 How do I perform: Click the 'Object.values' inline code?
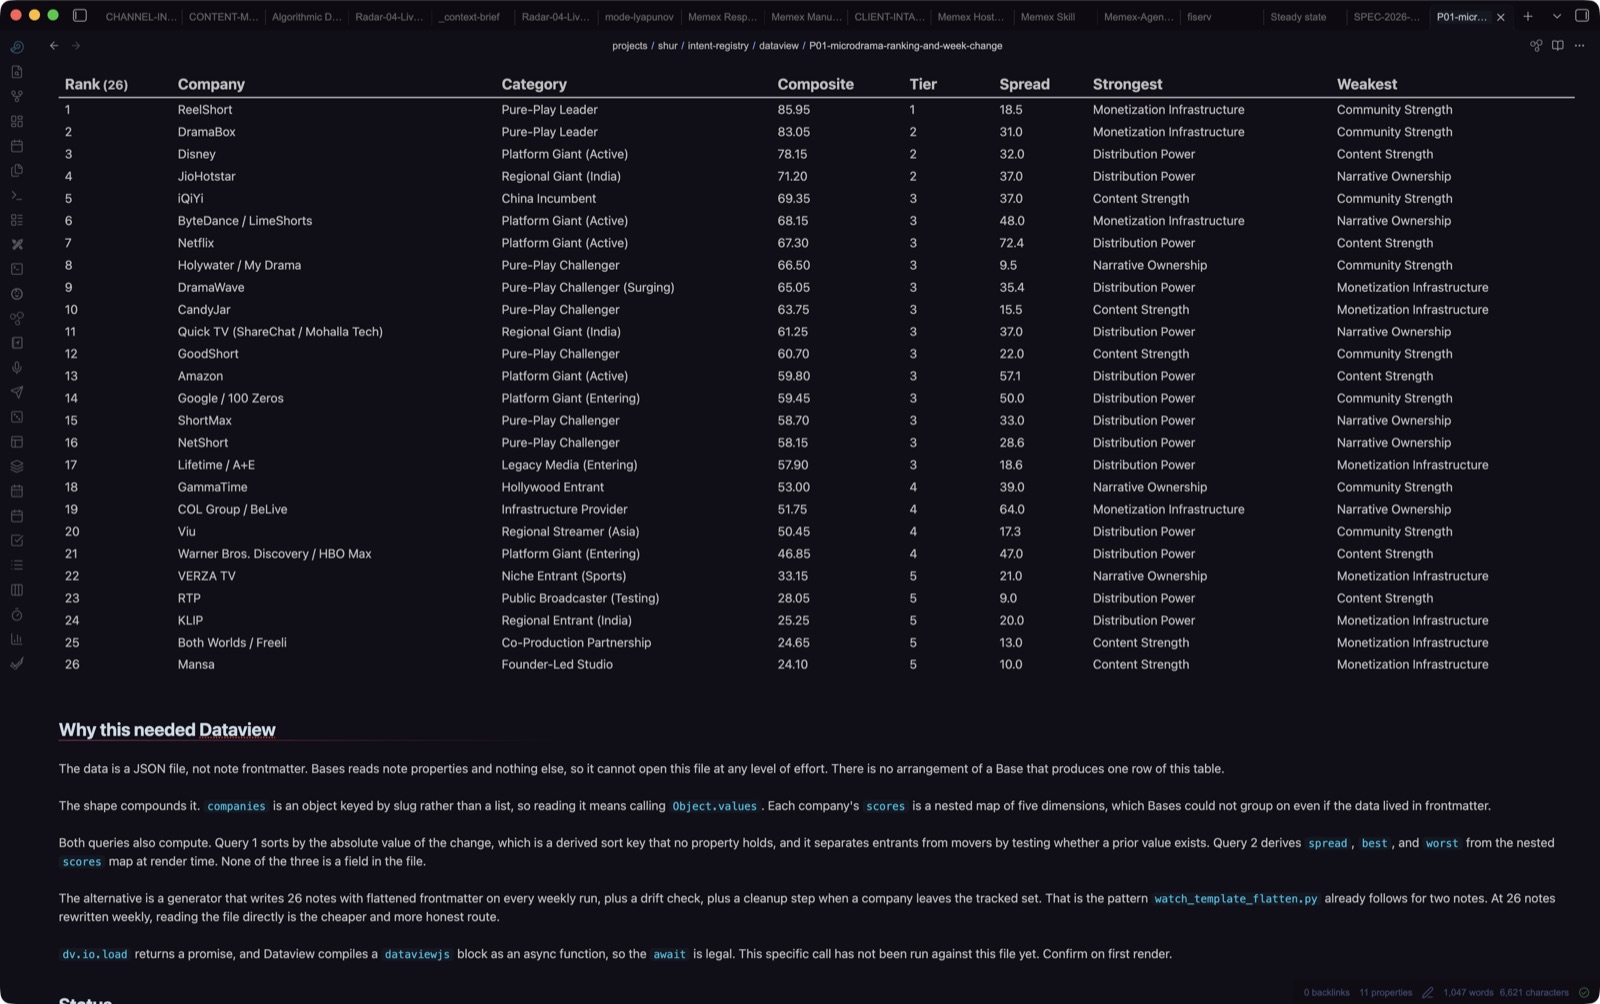point(715,806)
